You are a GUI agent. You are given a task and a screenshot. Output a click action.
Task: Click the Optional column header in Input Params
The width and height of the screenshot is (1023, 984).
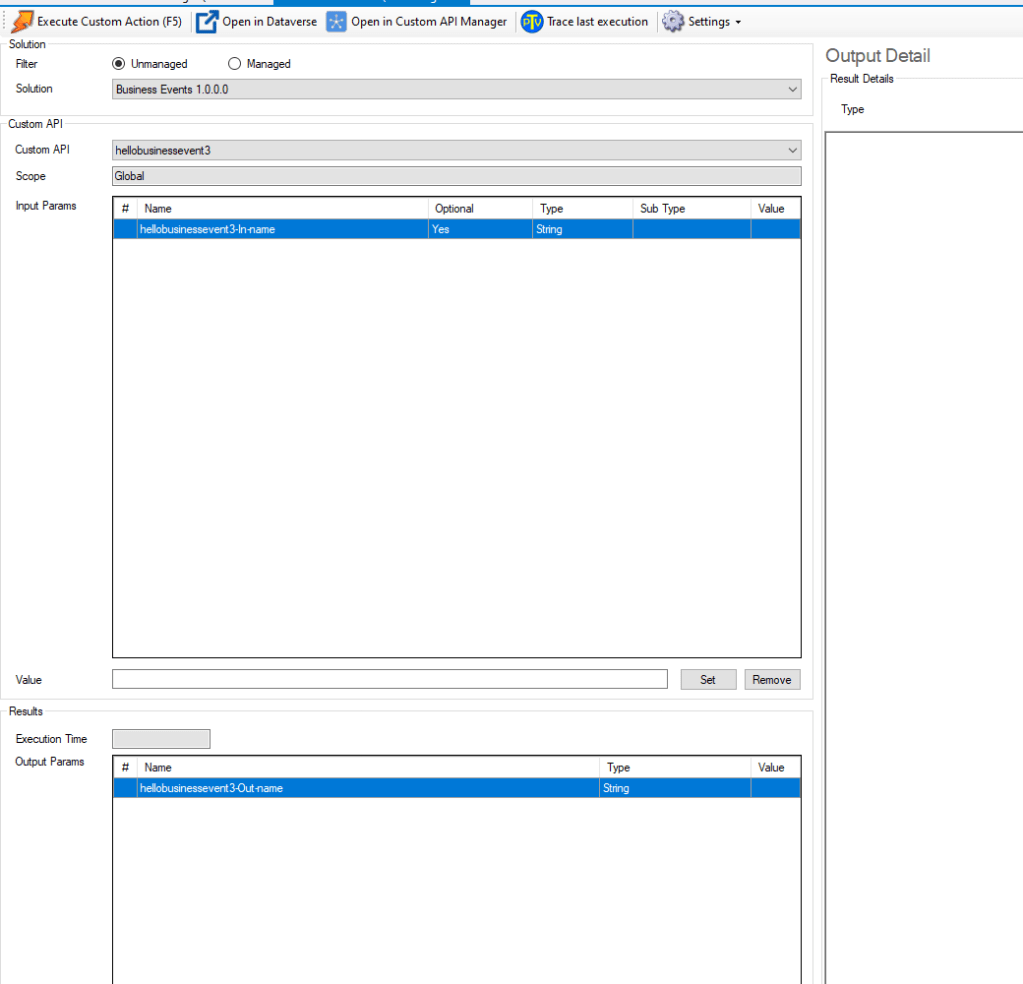[x=455, y=208]
